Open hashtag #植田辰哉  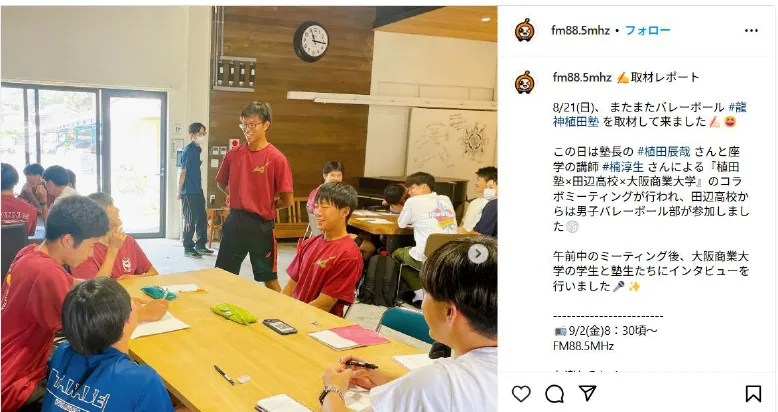pos(663,151)
